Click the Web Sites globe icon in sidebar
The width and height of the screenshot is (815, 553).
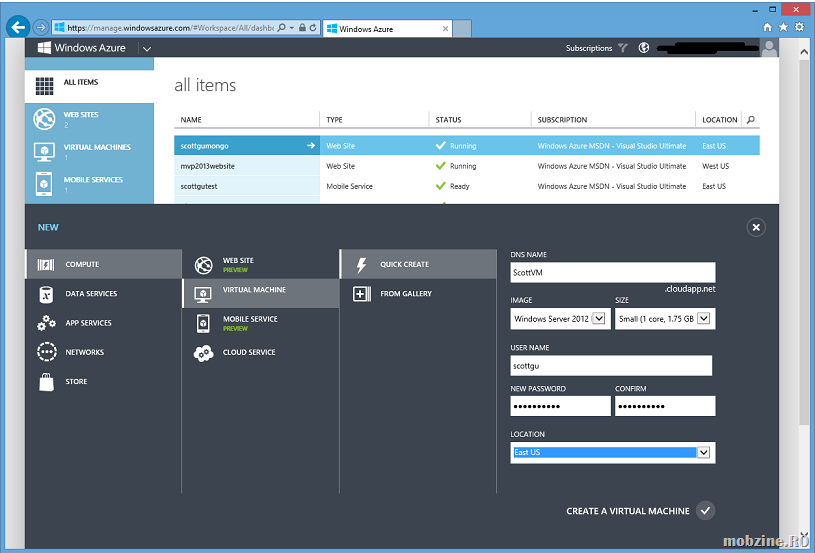(44, 119)
